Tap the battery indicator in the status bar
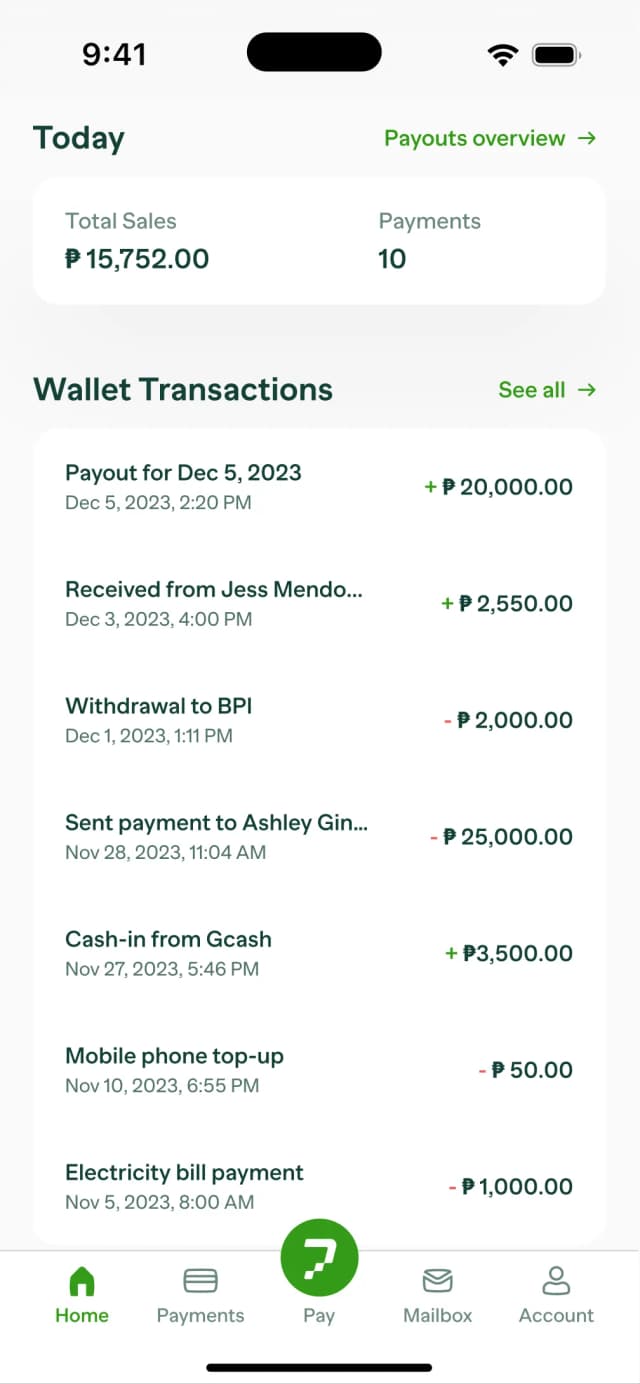 (x=553, y=55)
